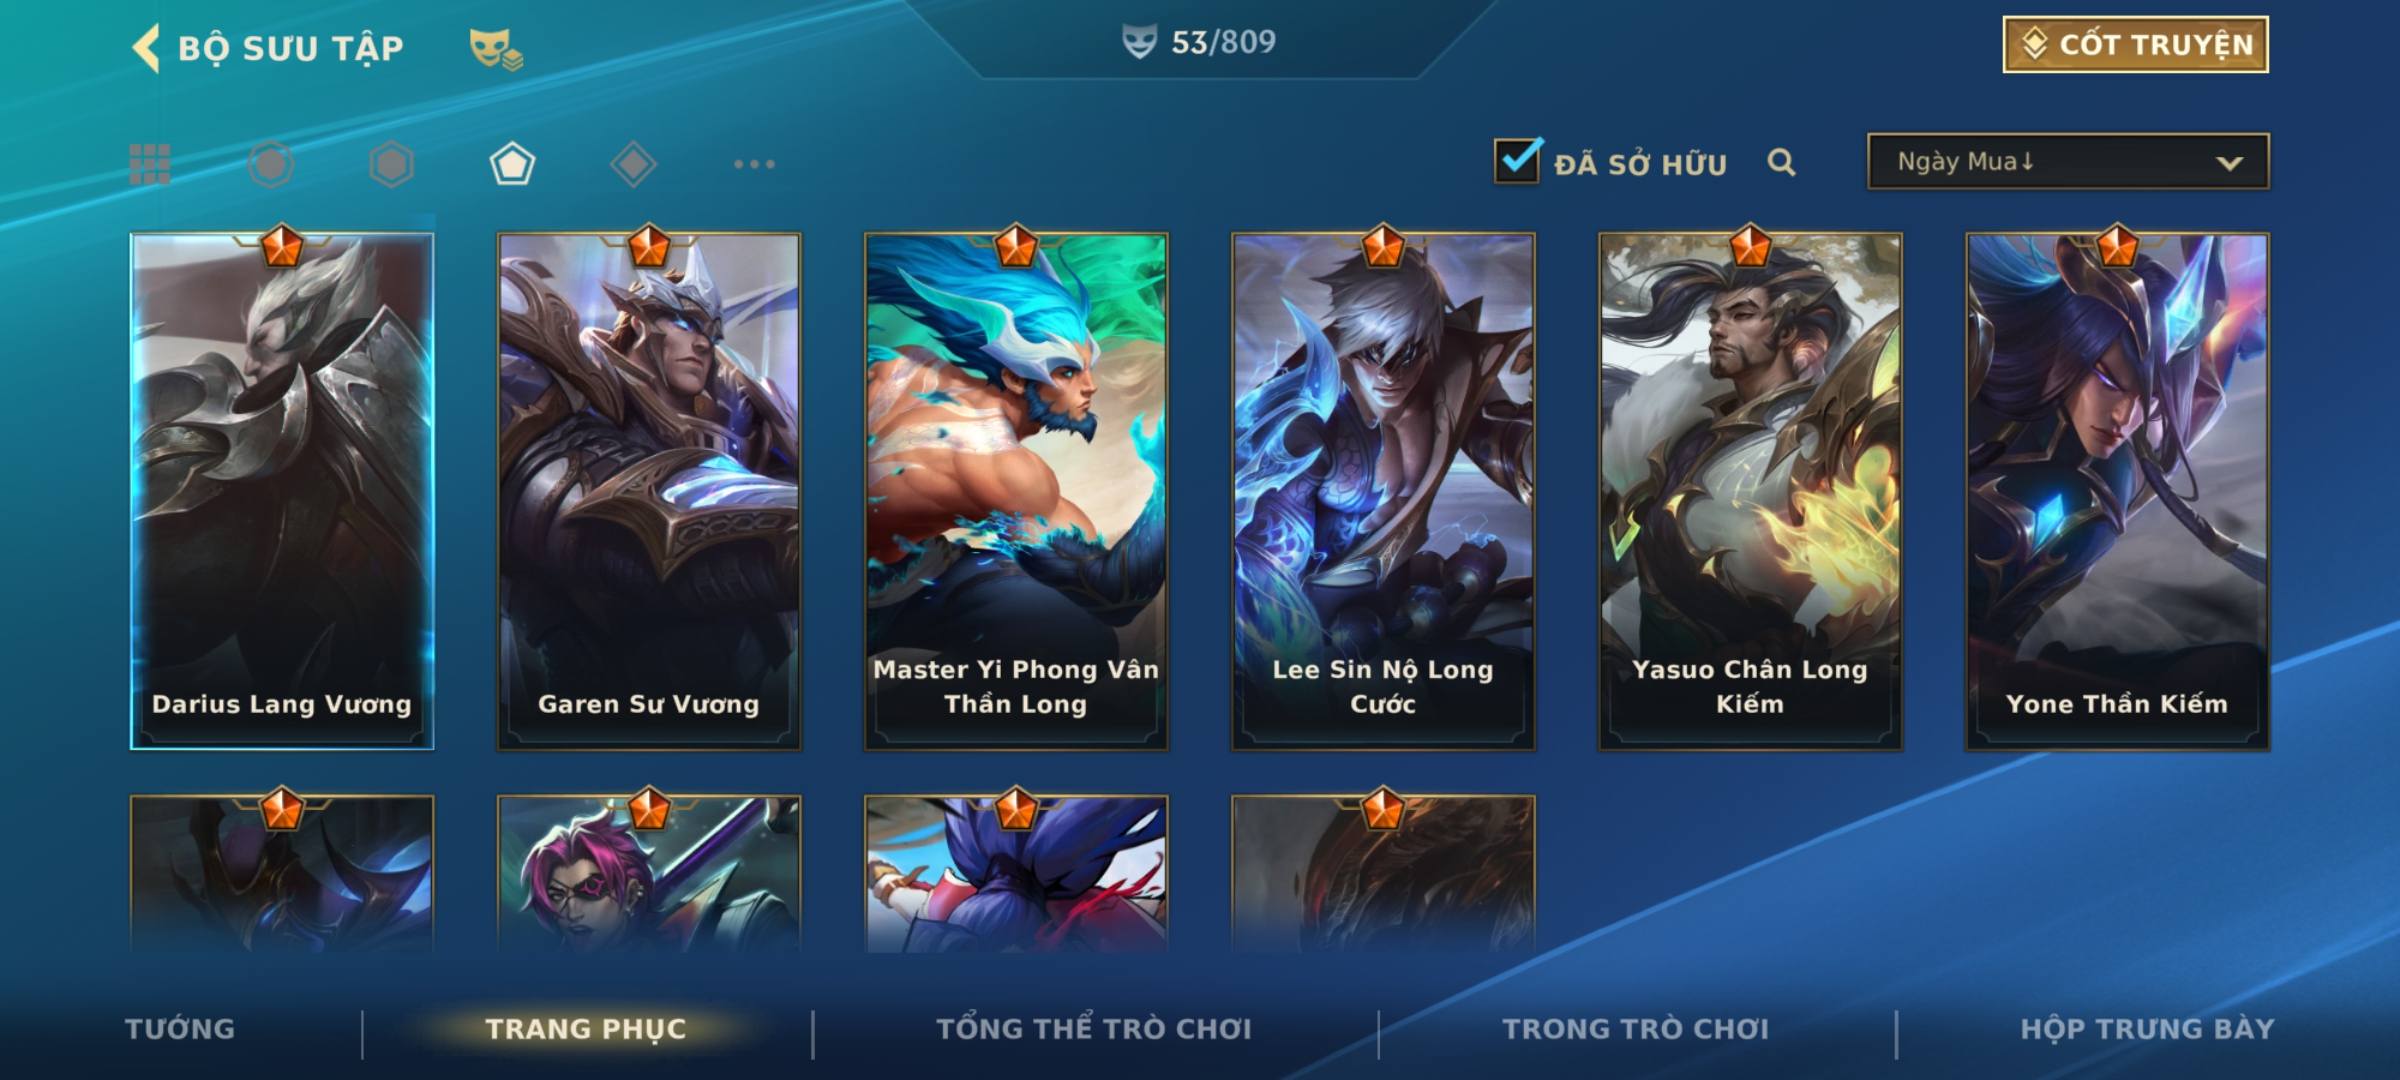Uncheck the Đã Sở Hữu owned checkbox

(x=1517, y=160)
